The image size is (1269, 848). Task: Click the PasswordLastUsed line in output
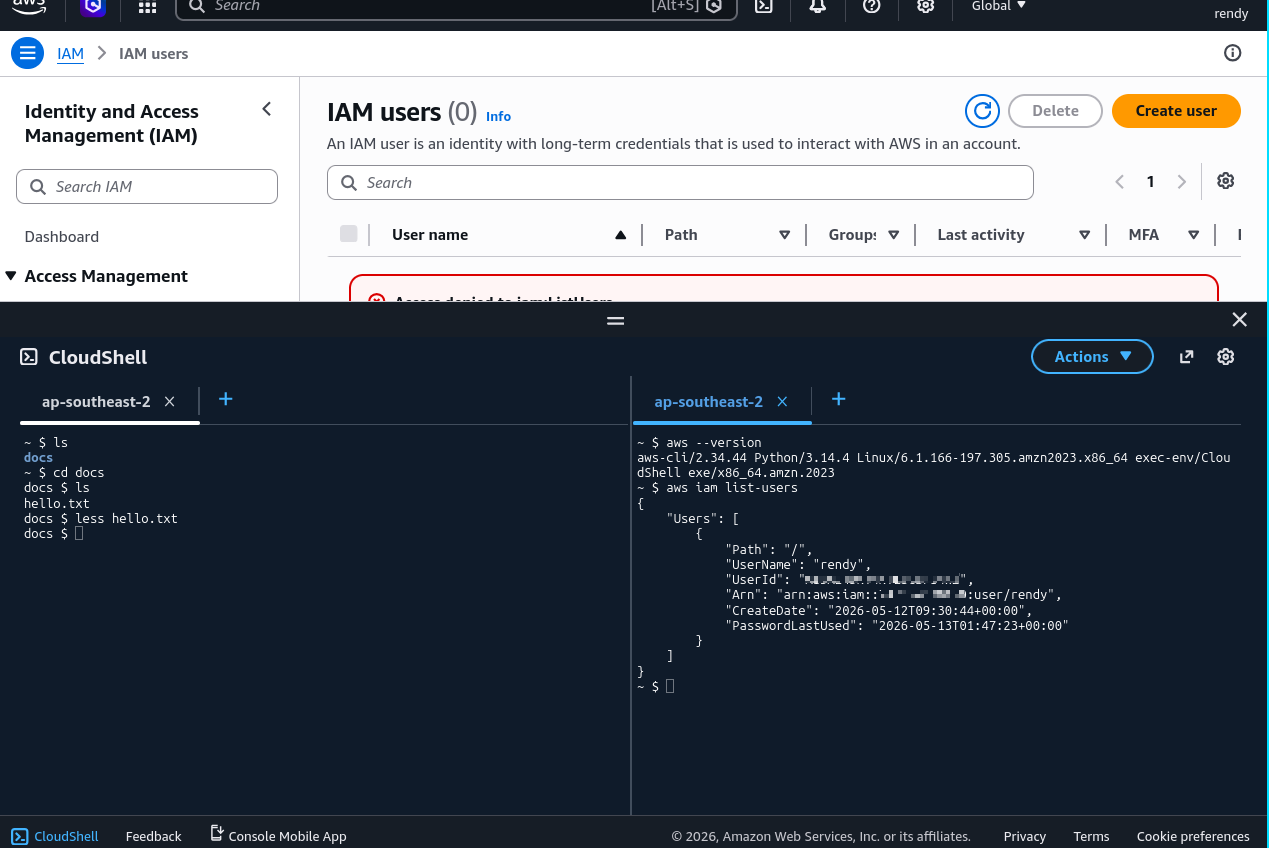click(897, 625)
